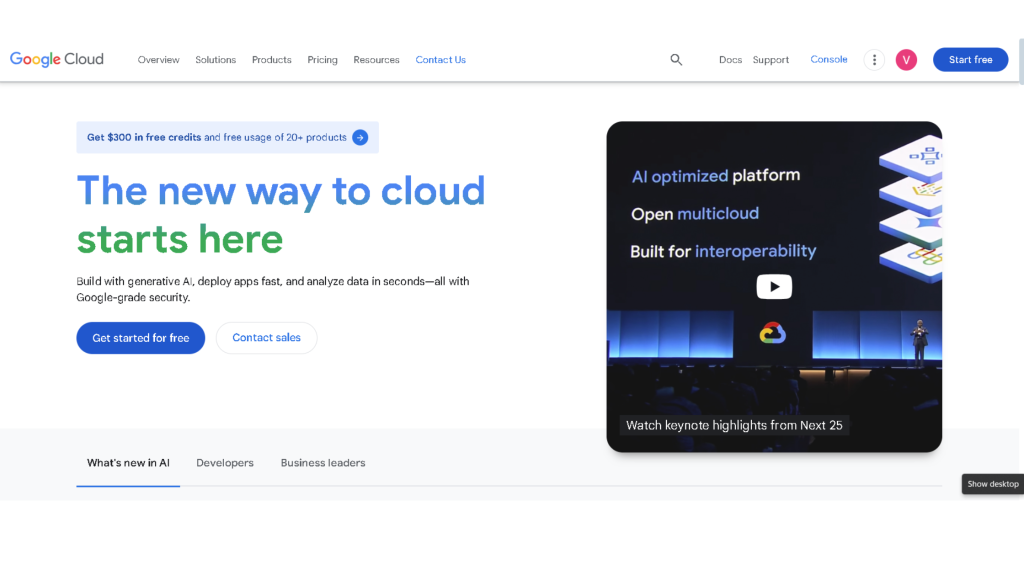This screenshot has height=576, width=1024.
Task: Expand the Solutions navigation menu
Action: click(x=215, y=60)
